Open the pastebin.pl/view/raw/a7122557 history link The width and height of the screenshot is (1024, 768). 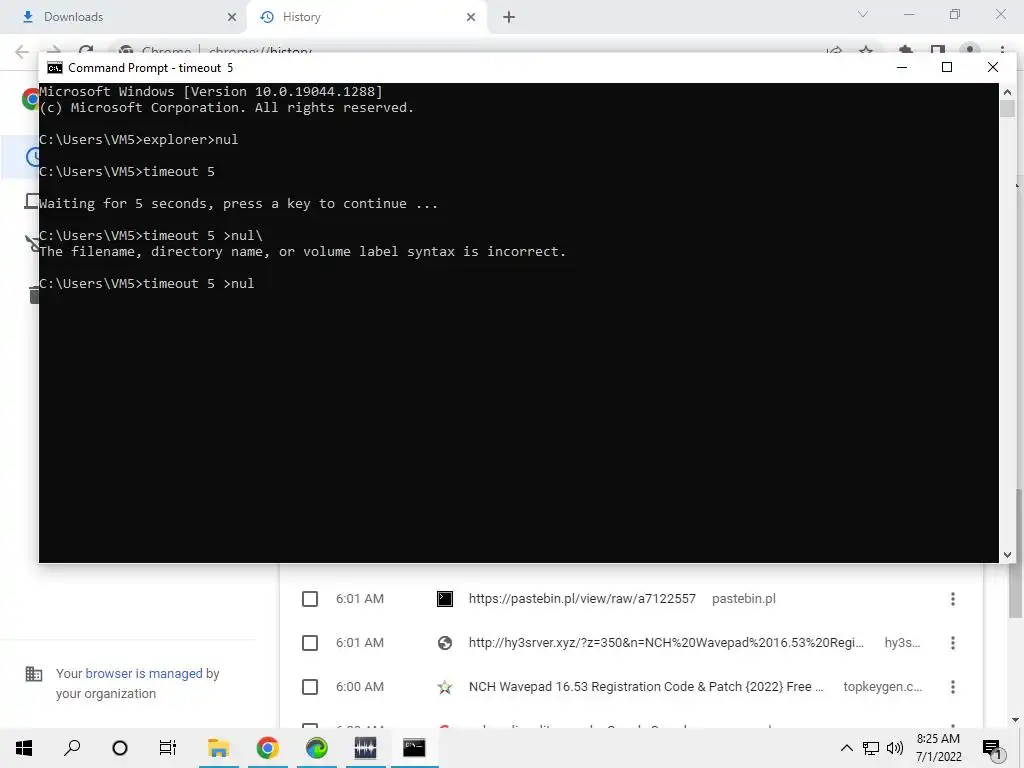click(582, 599)
